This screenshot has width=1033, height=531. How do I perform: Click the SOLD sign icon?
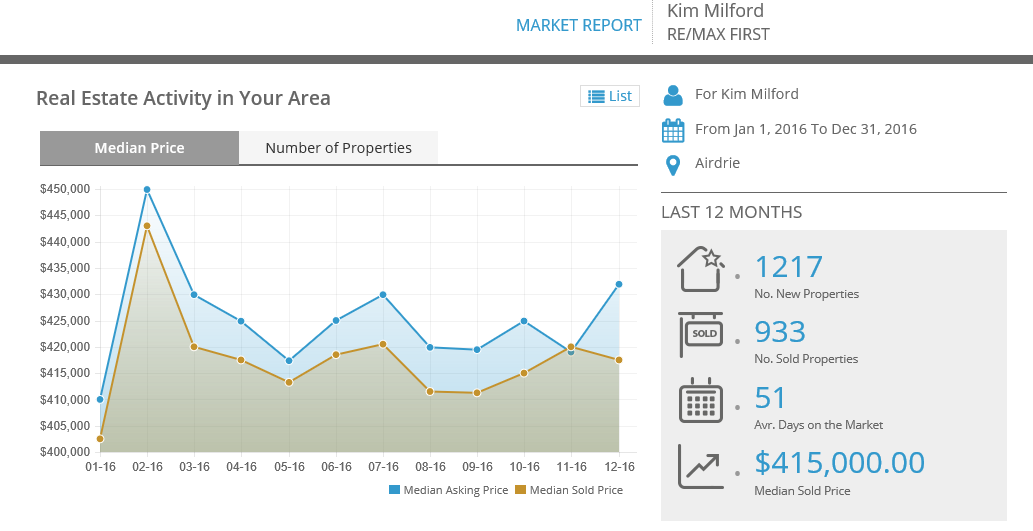[x=701, y=334]
